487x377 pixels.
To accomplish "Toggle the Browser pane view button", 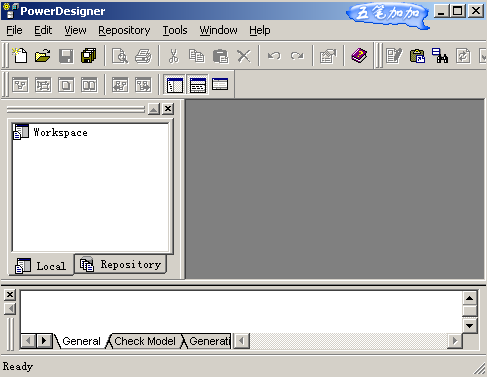I will (x=175, y=85).
